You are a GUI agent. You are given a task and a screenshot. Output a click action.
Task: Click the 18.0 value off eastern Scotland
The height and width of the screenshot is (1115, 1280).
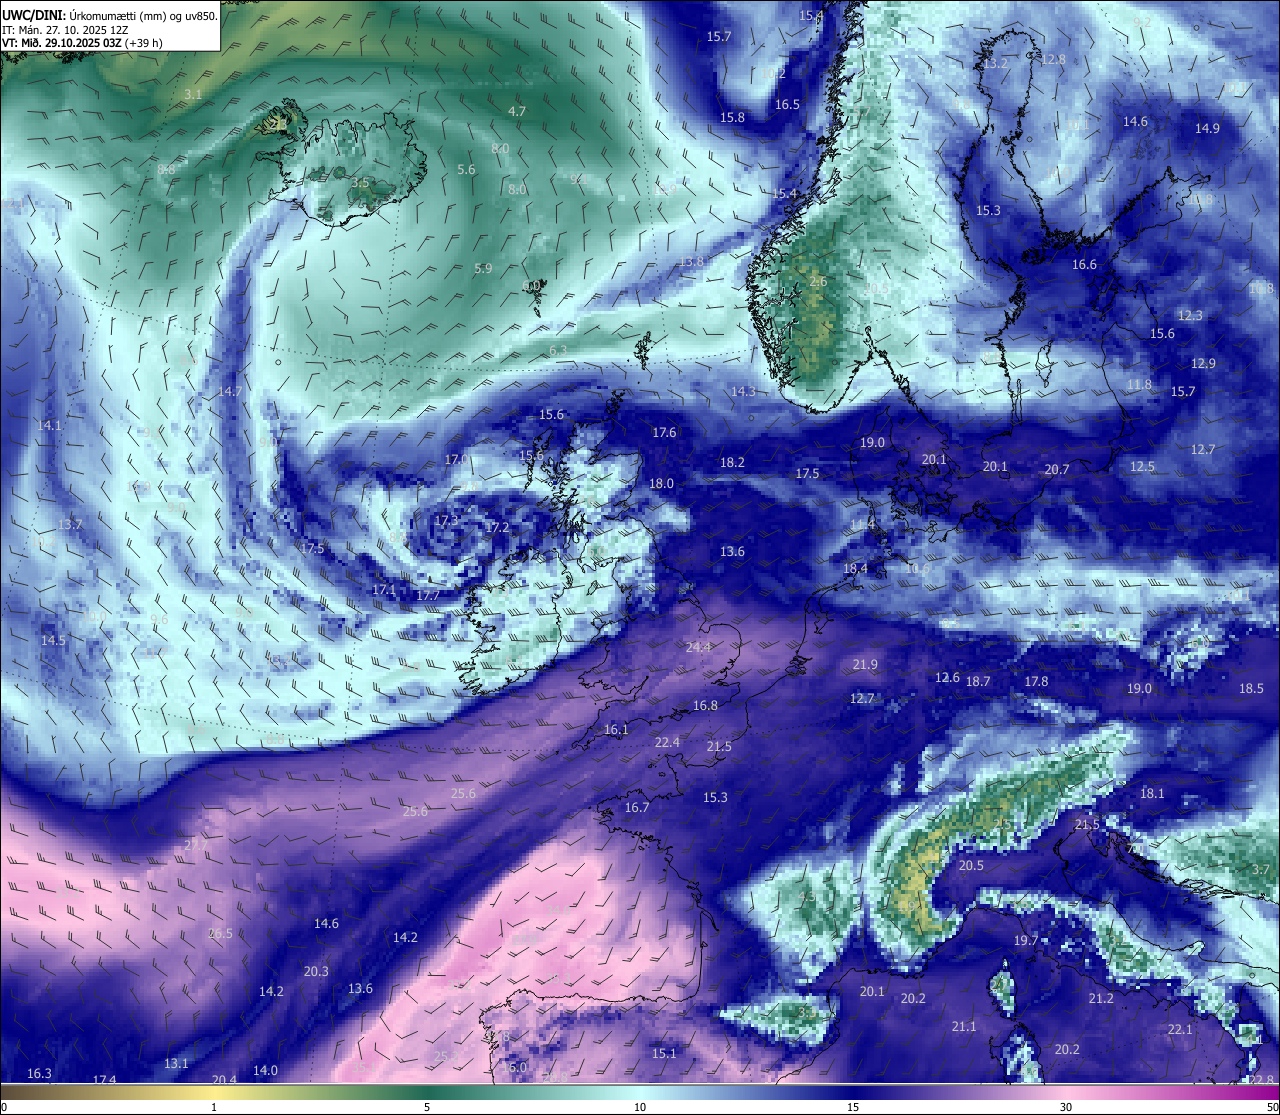[x=661, y=483]
